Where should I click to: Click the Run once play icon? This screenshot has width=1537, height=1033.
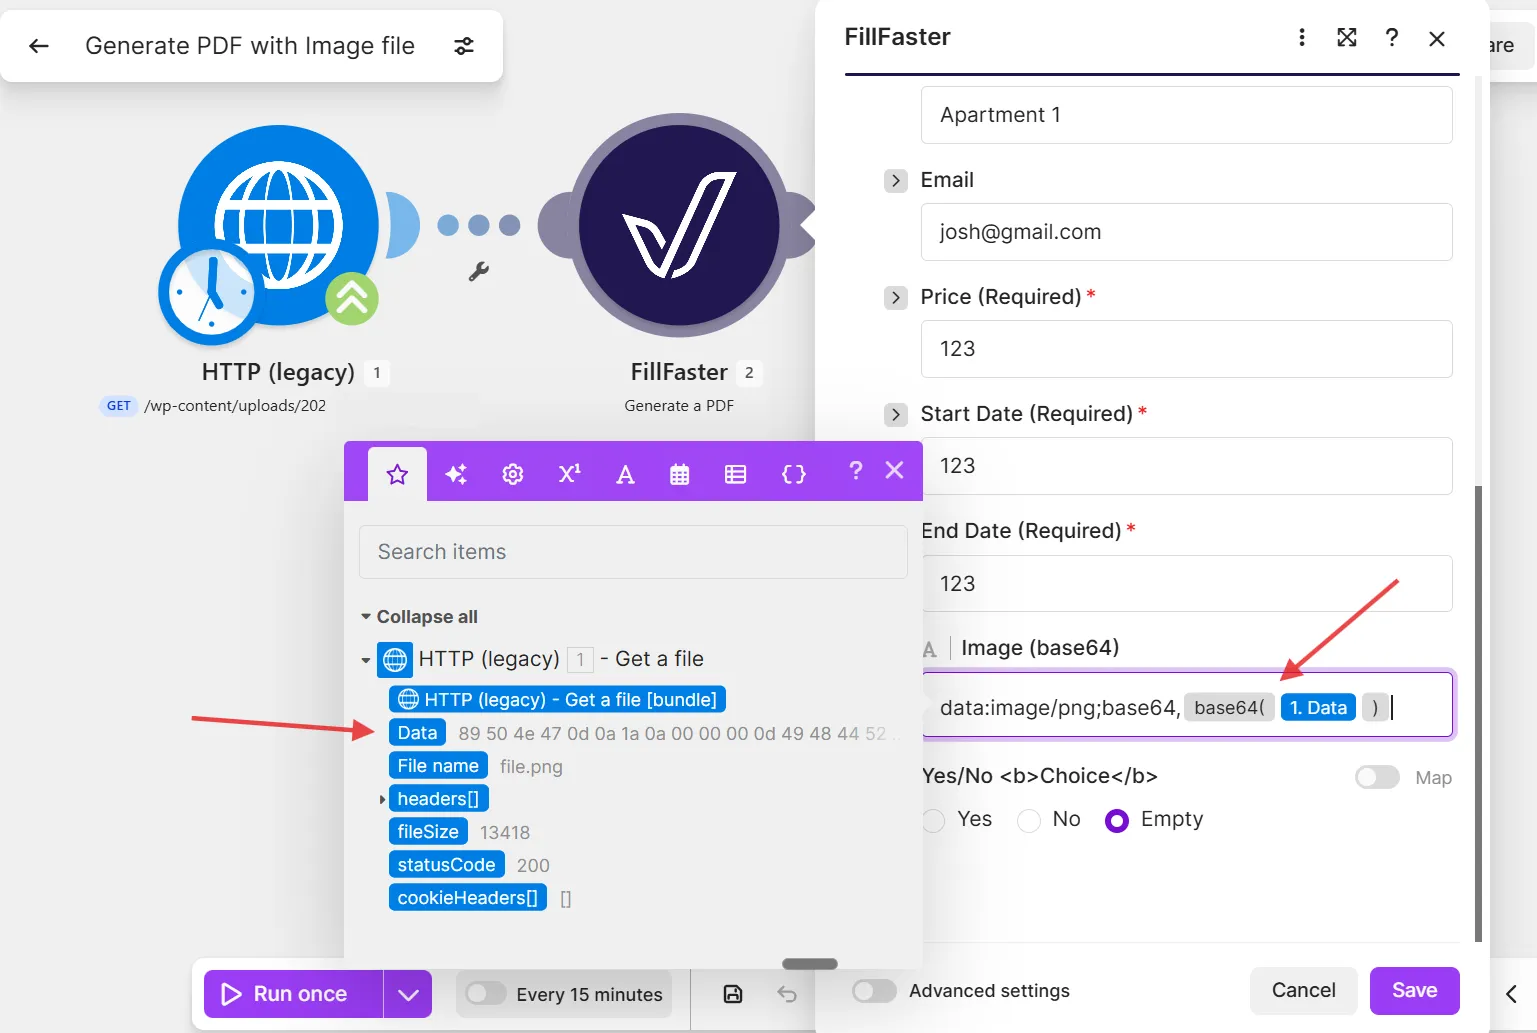coord(231,994)
